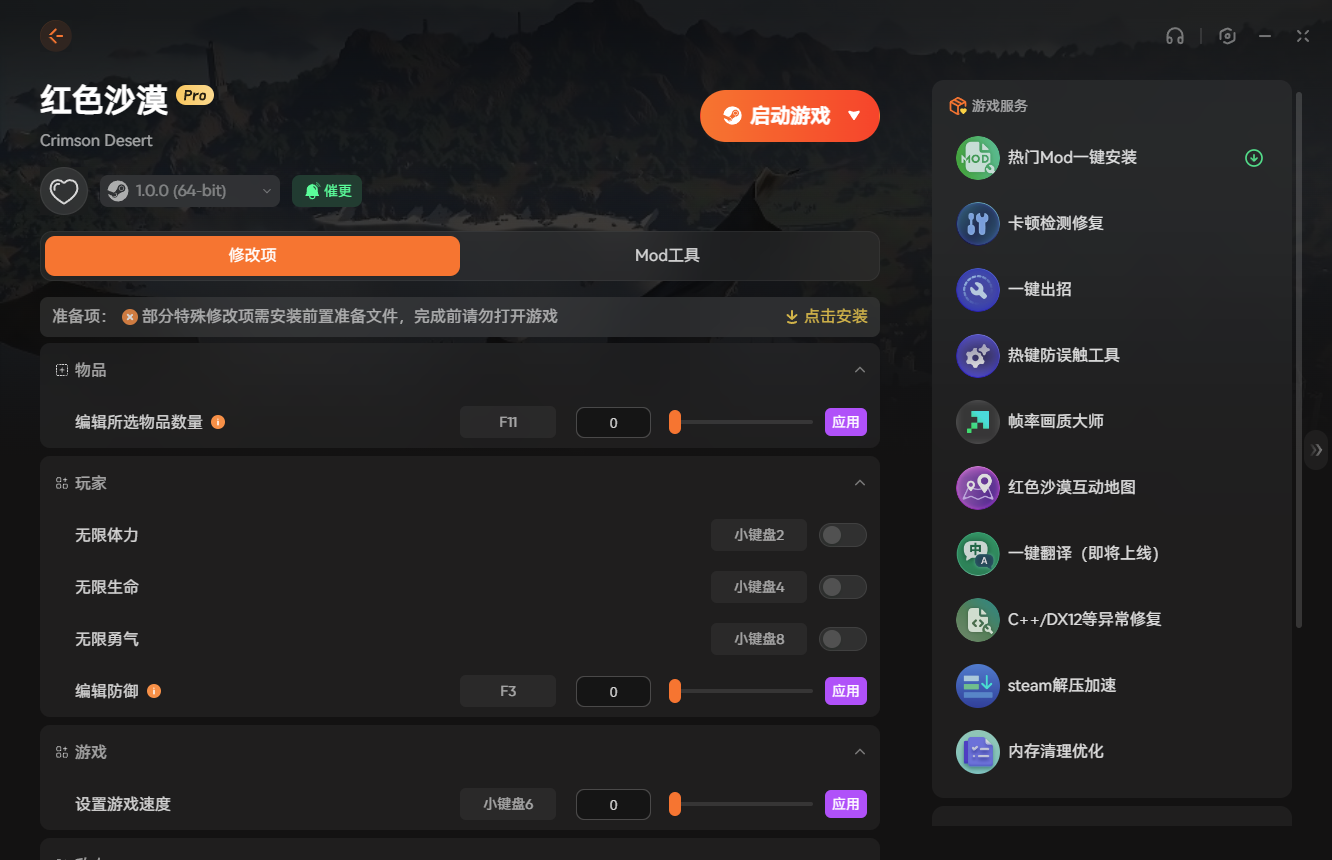Viewport: 1332px width, 860px height.
Task: Enable the 无限体力 toggle
Action: (x=842, y=535)
